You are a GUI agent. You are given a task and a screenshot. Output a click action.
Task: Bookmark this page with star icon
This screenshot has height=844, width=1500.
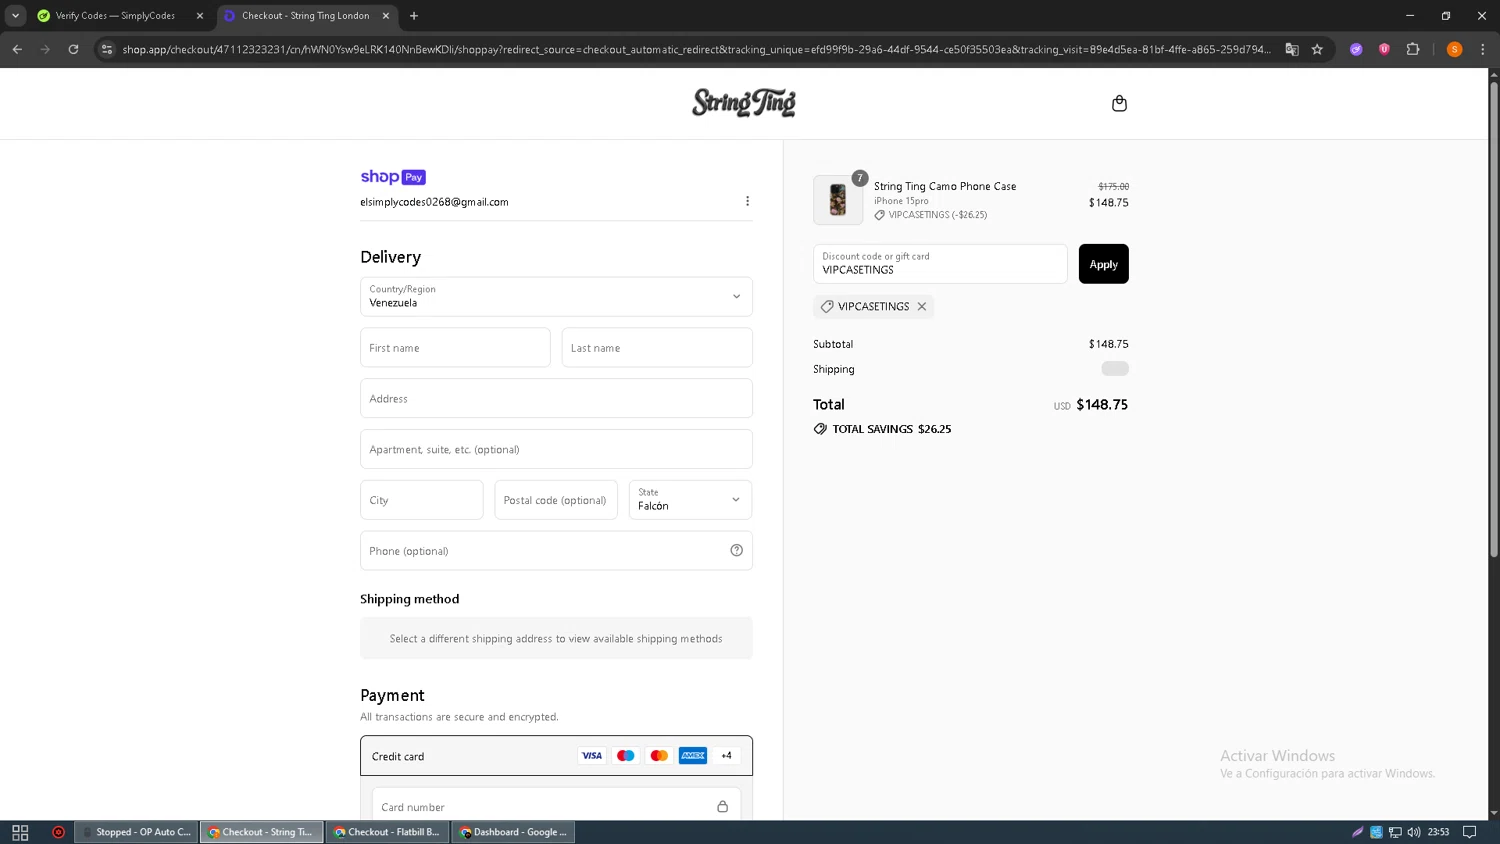(x=1317, y=49)
